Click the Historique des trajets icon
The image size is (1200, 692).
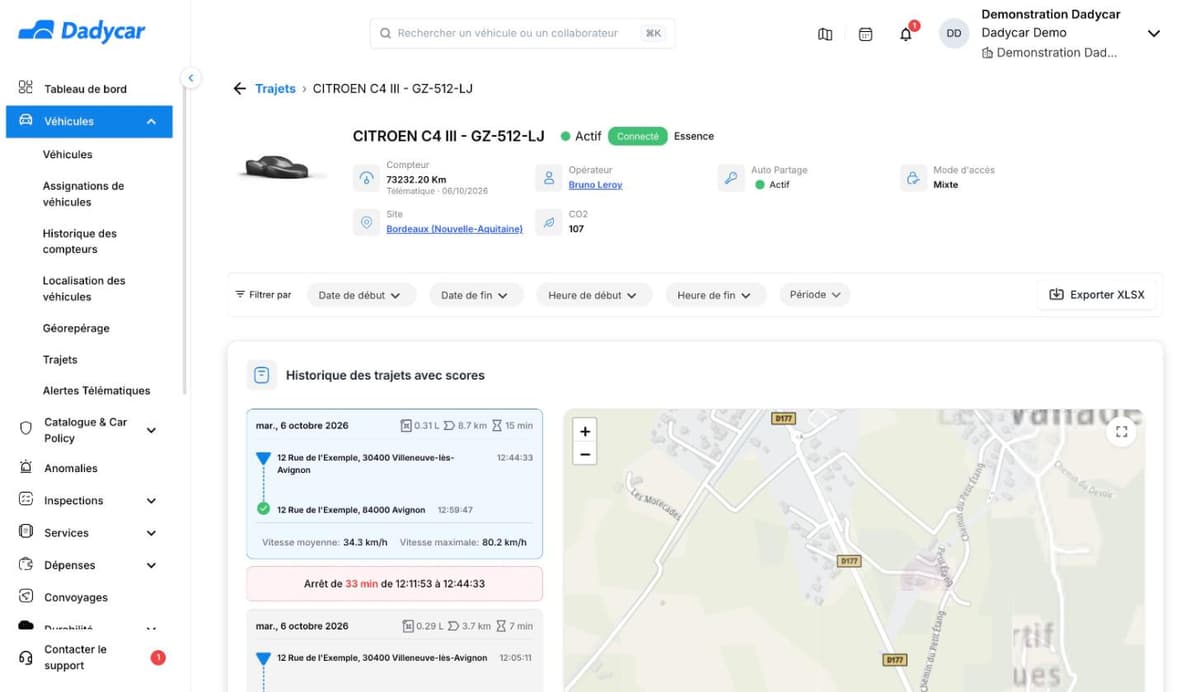point(261,375)
